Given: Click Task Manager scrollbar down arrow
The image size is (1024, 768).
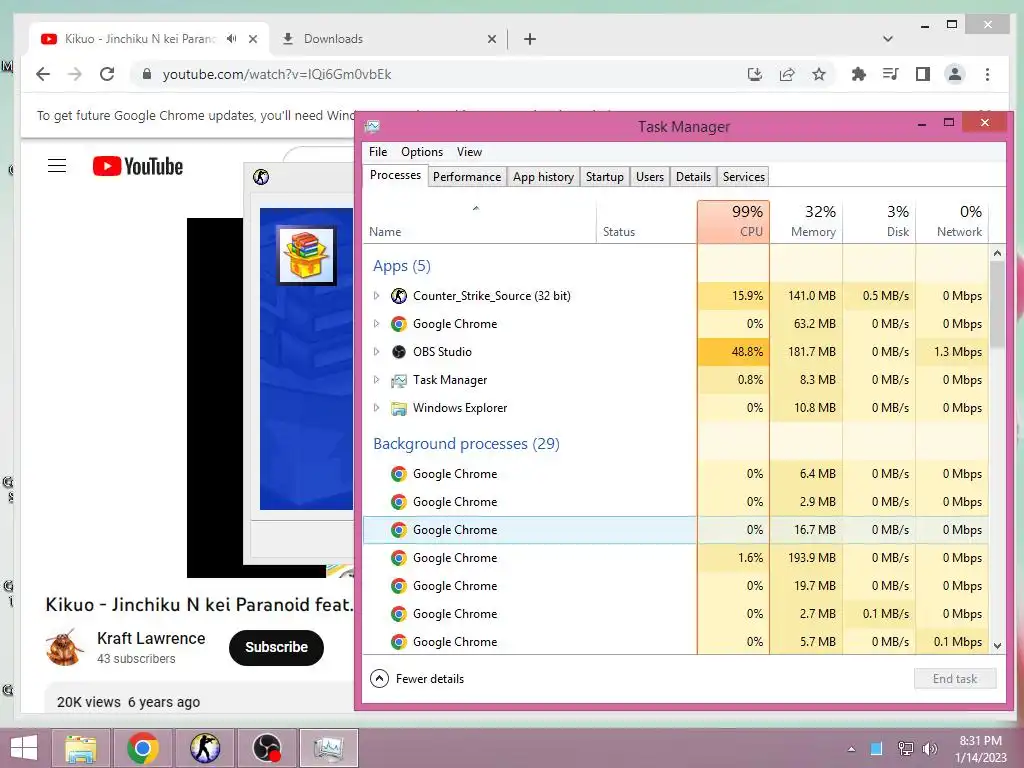Looking at the screenshot, I should (x=997, y=645).
